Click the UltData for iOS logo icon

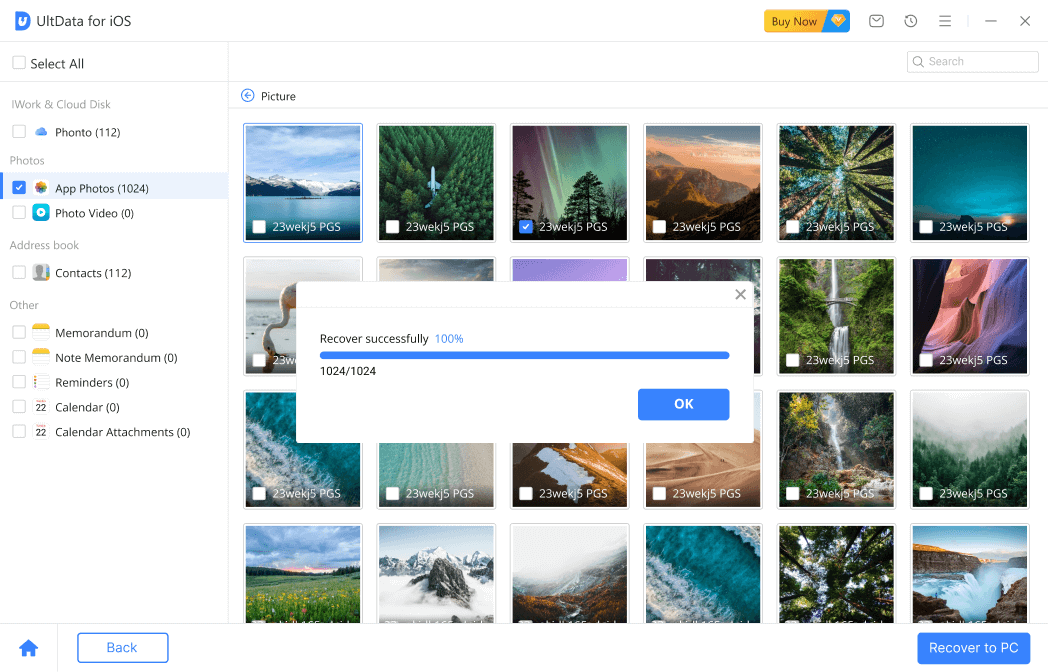click(21, 20)
